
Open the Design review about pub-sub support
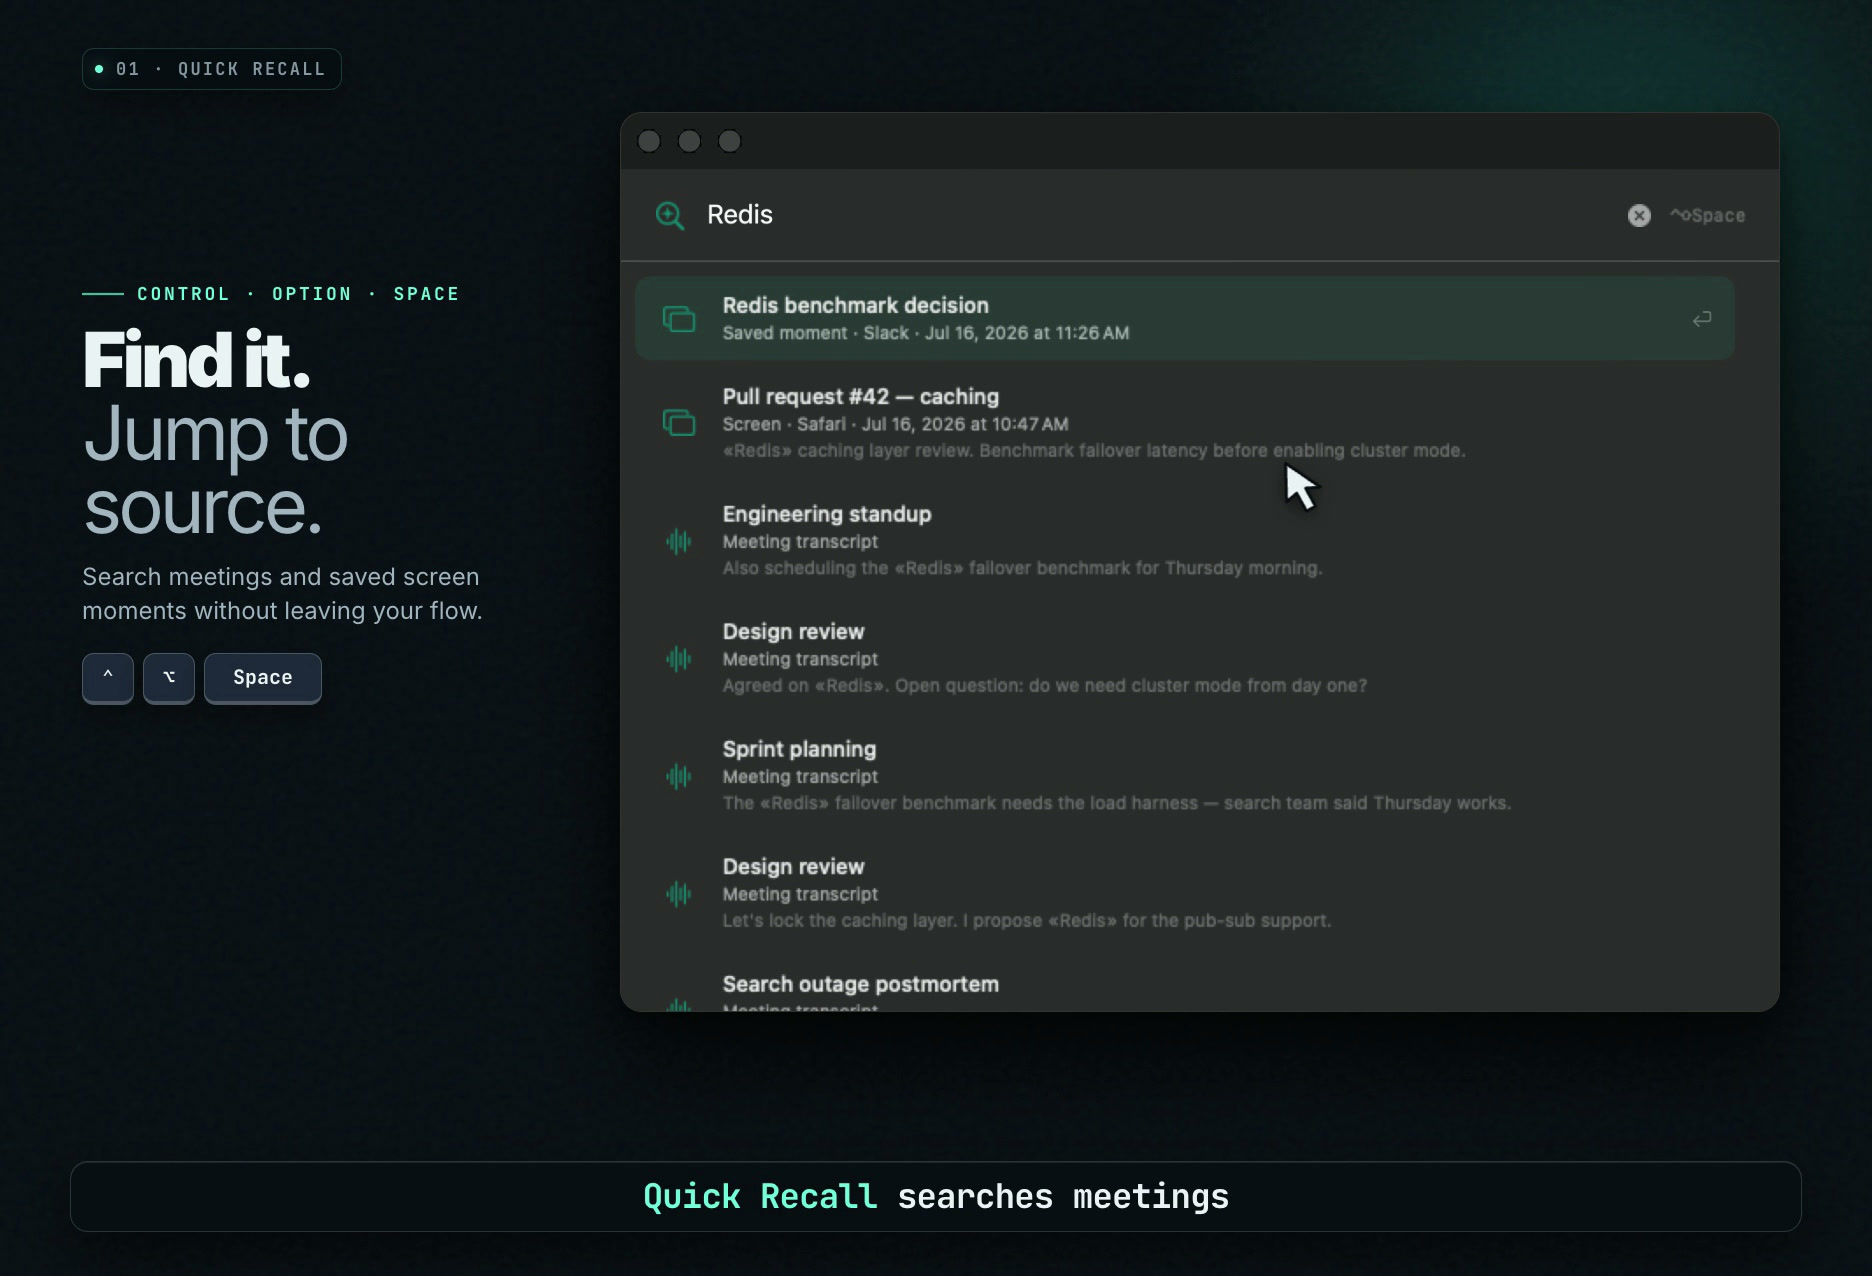pos(1185,893)
